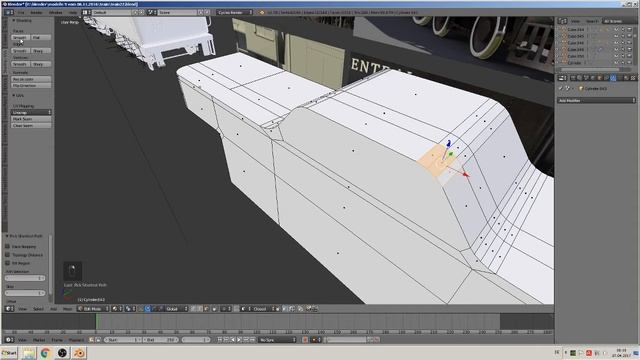
Task: Open the Properties editor type icon
Action: [562, 78]
